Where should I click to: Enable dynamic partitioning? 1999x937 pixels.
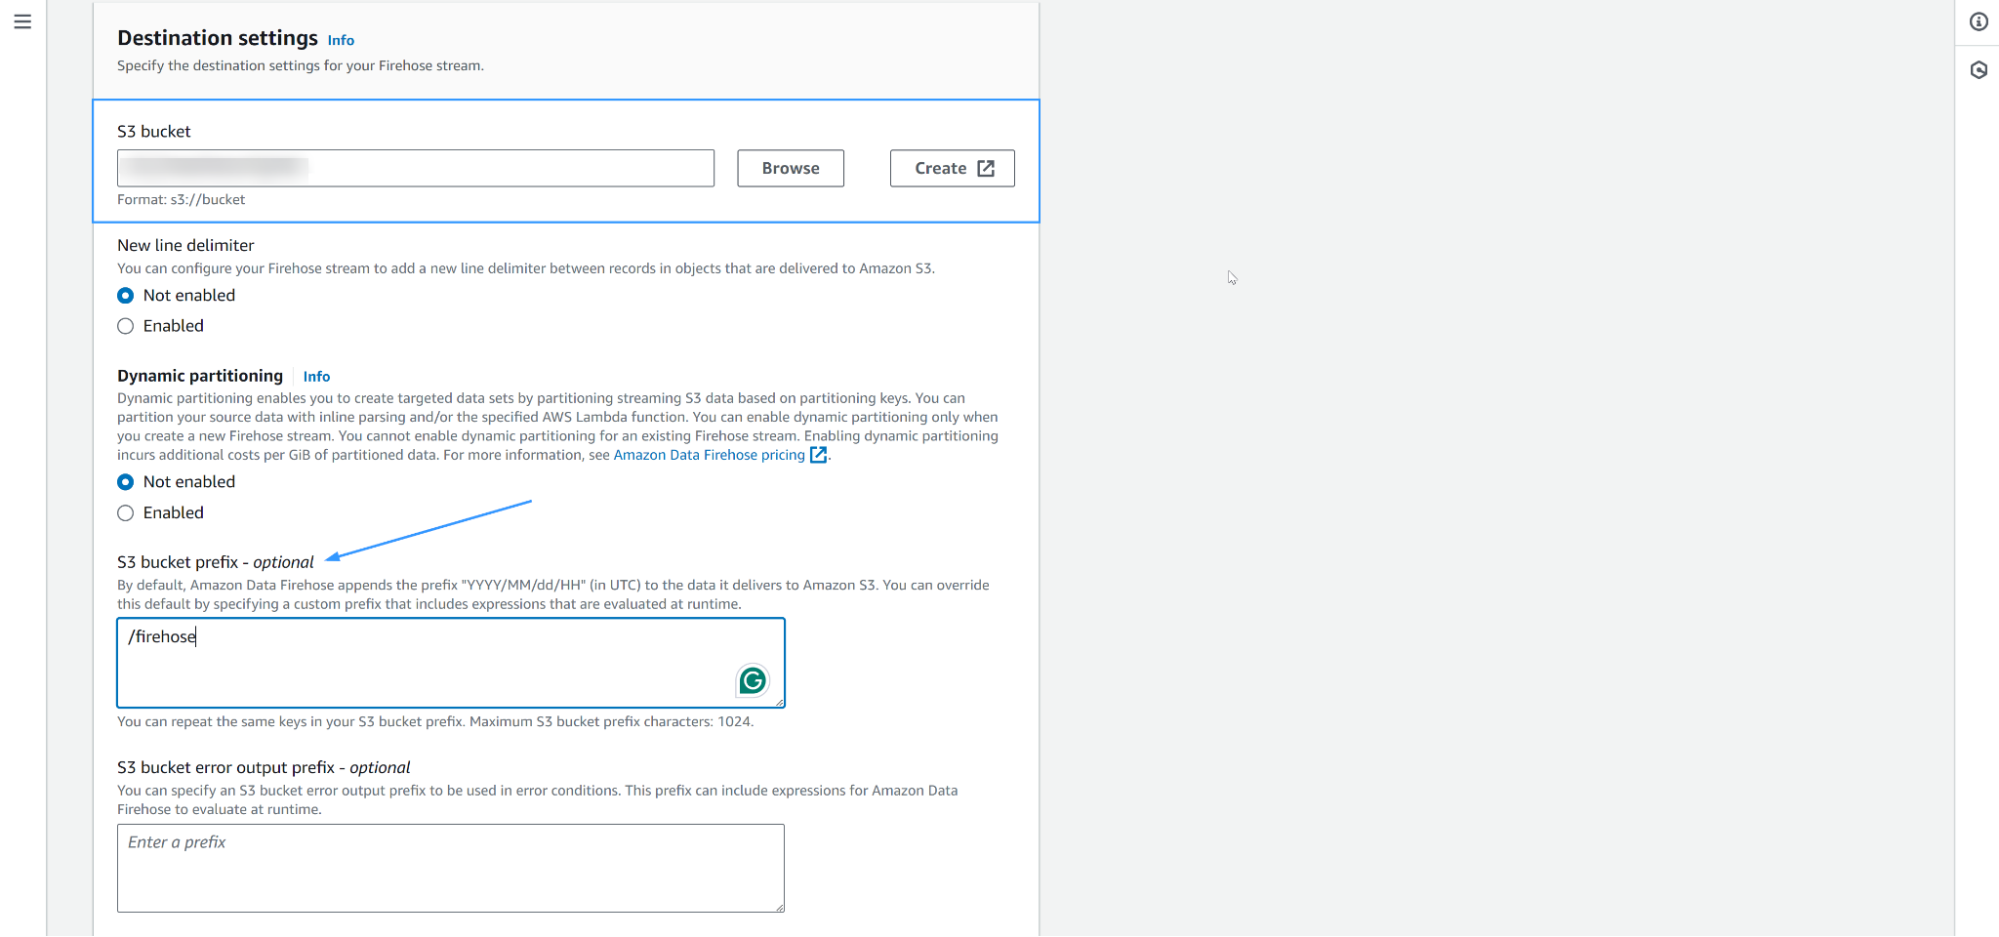pyautogui.click(x=125, y=513)
